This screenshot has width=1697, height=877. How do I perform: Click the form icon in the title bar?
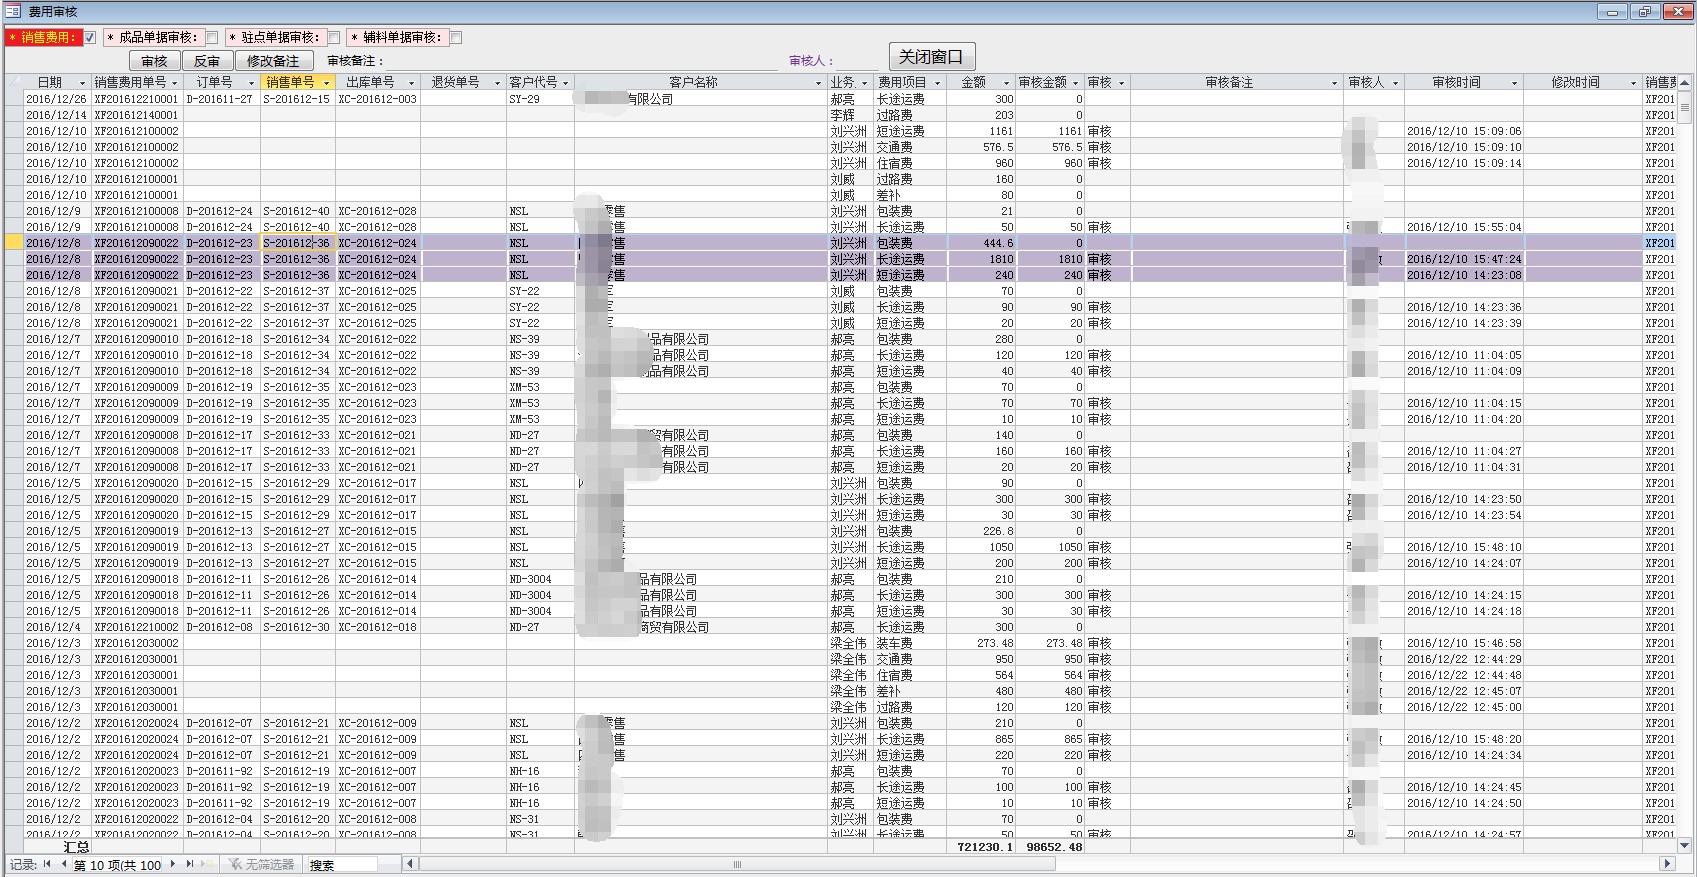13,12
